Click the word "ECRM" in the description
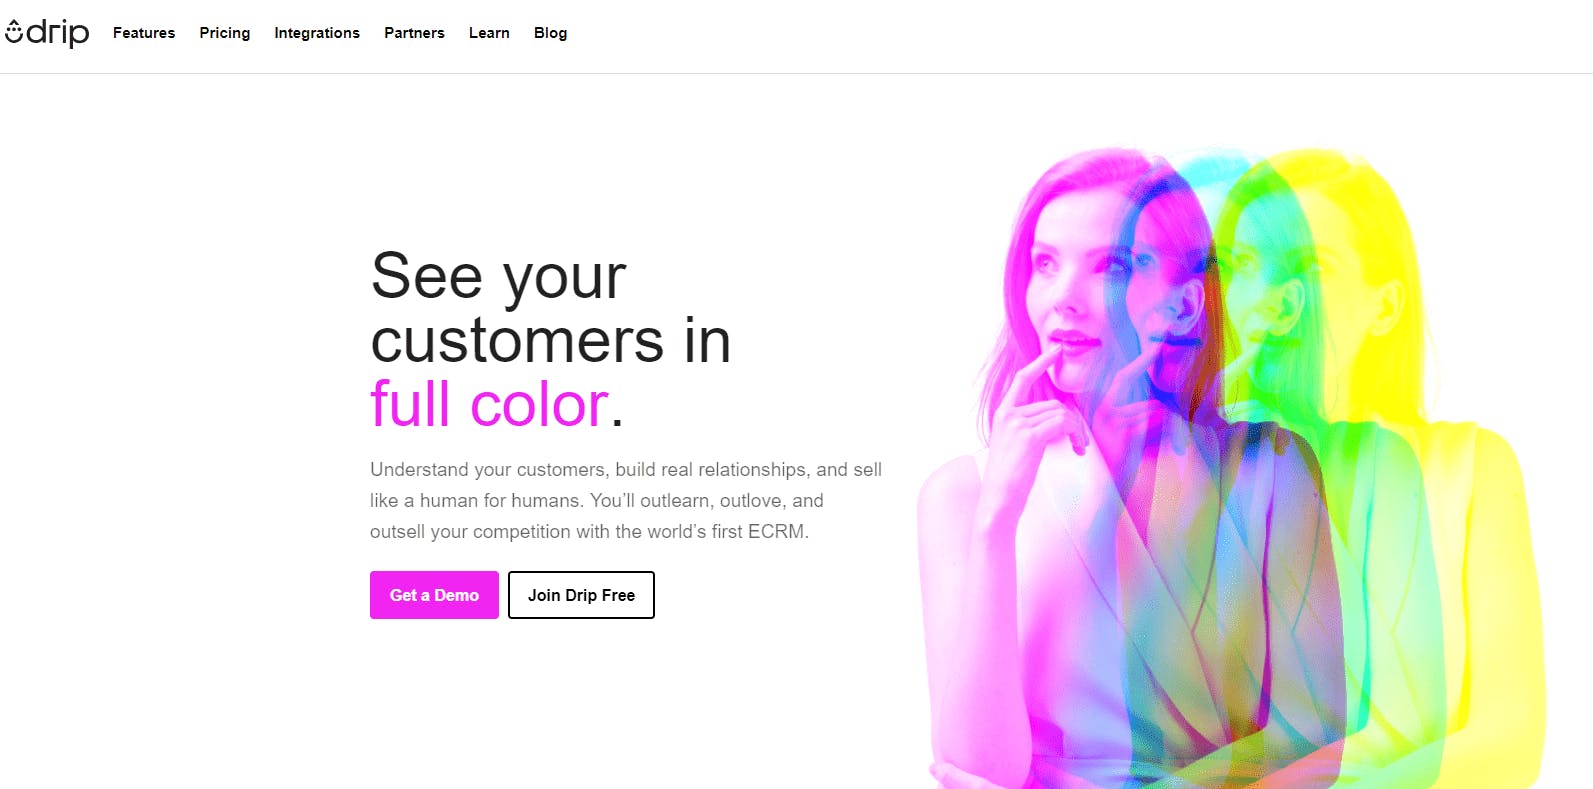The image size is (1593, 789). coord(776,532)
